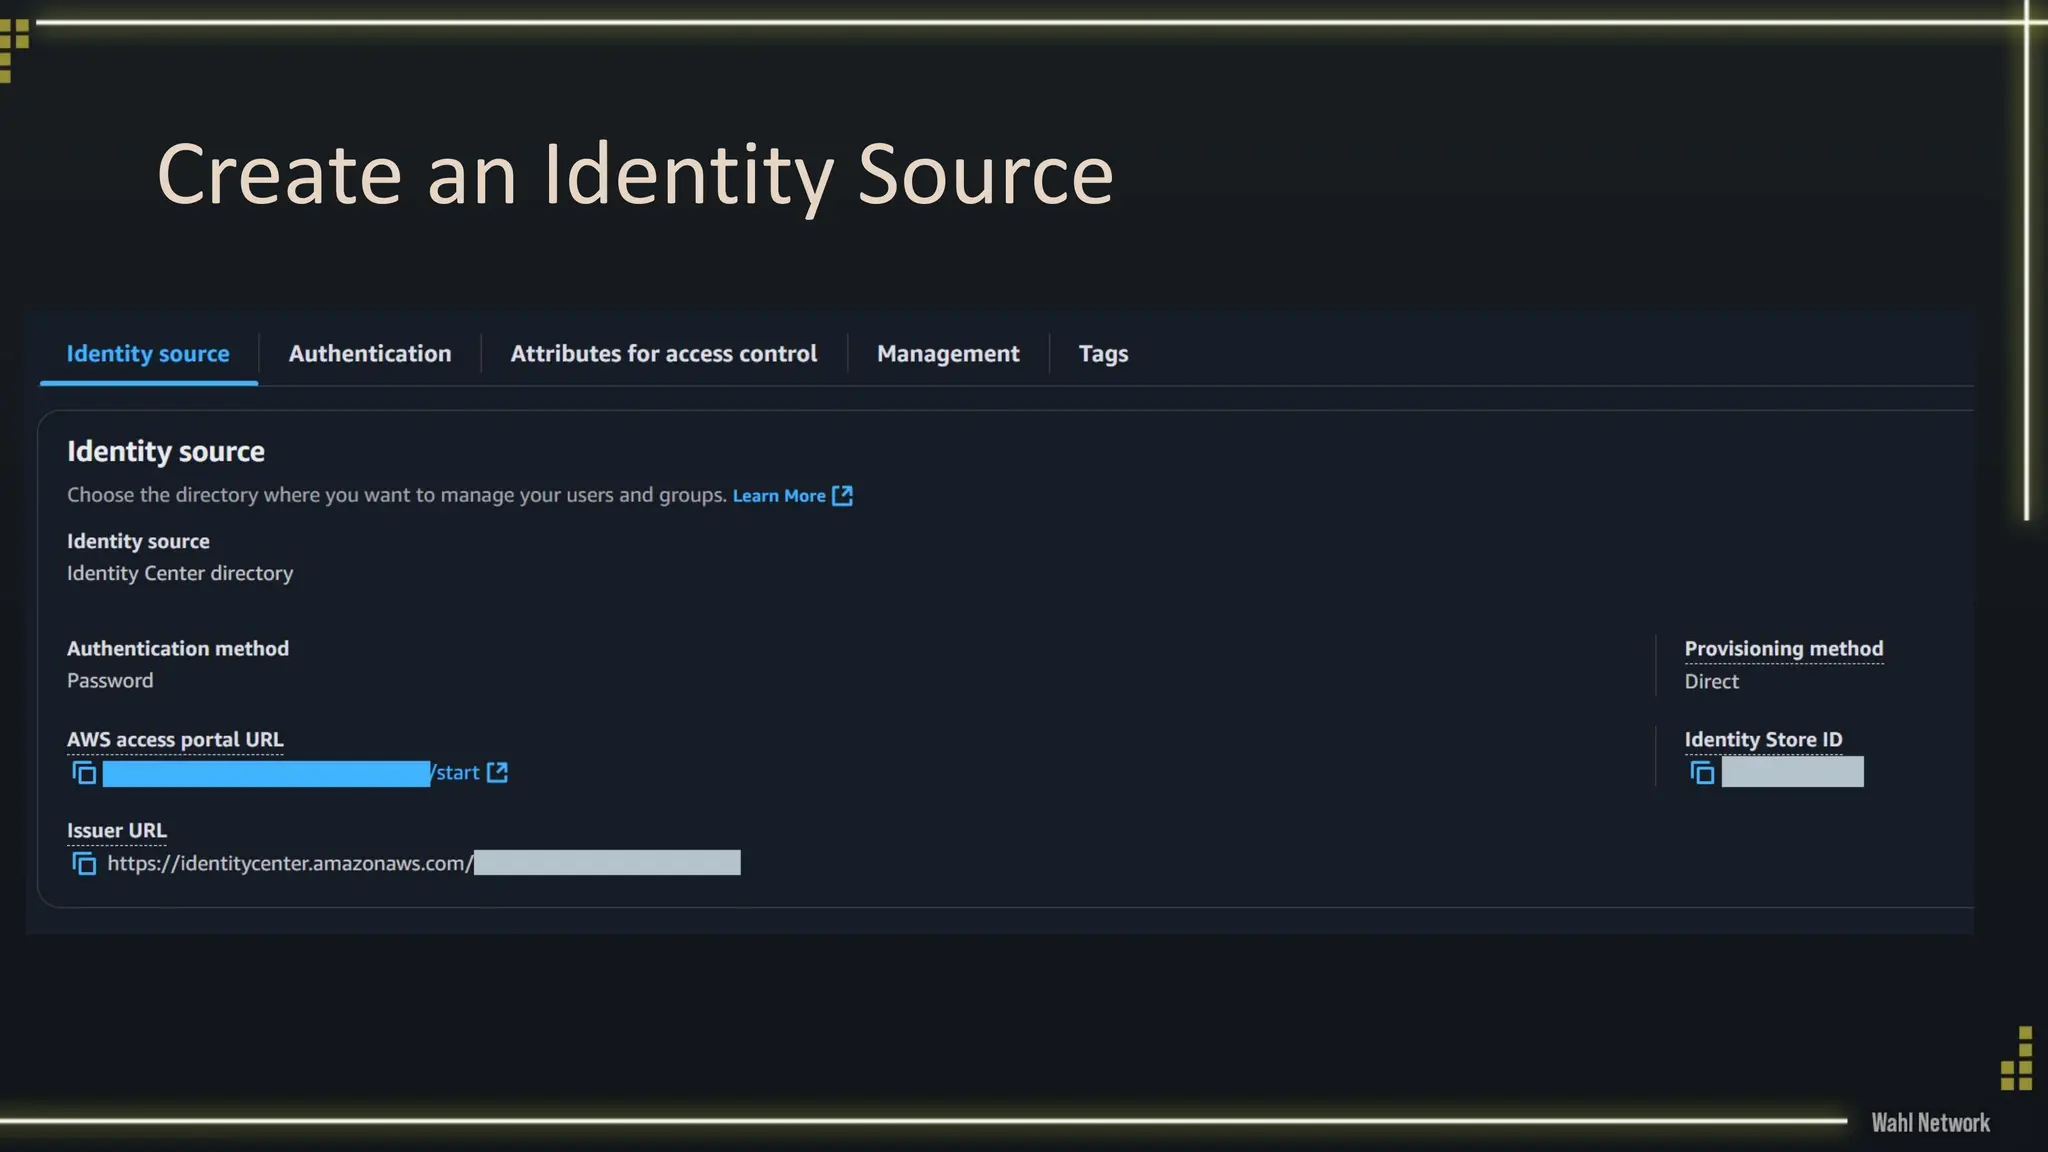The image size is (2048, 1152).
Task: Select the identitycenter.amazonaws.com issuer URL text
Action: (290, 864)
